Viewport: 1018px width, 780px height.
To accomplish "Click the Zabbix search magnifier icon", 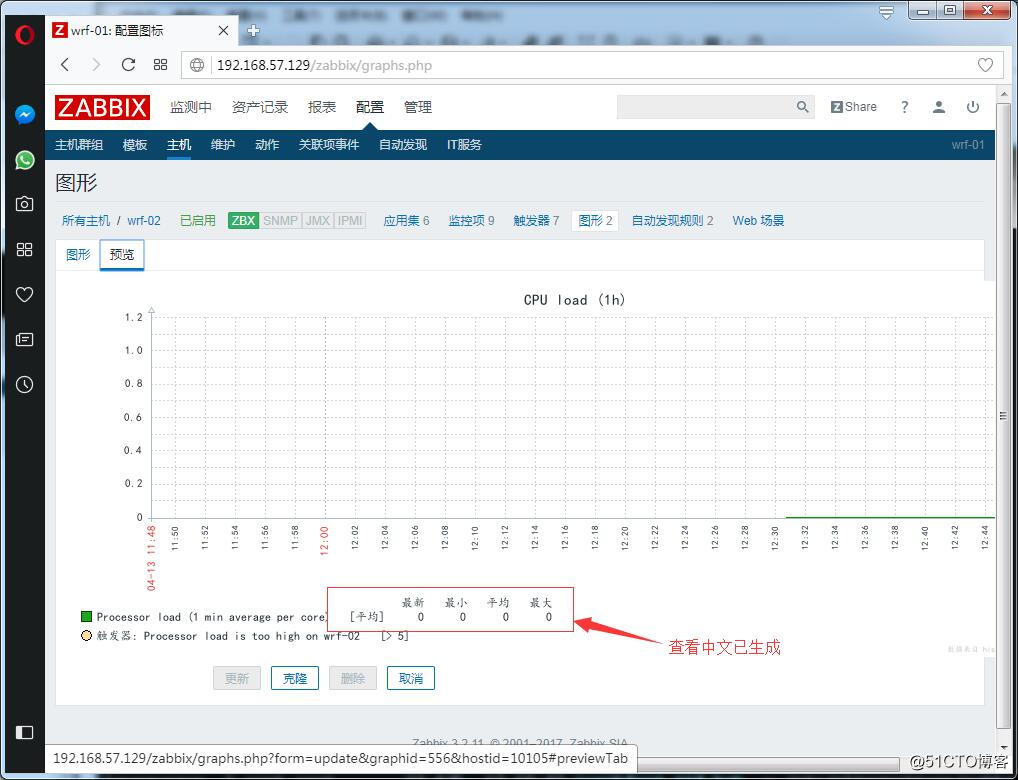I will (x=802, y=107).
